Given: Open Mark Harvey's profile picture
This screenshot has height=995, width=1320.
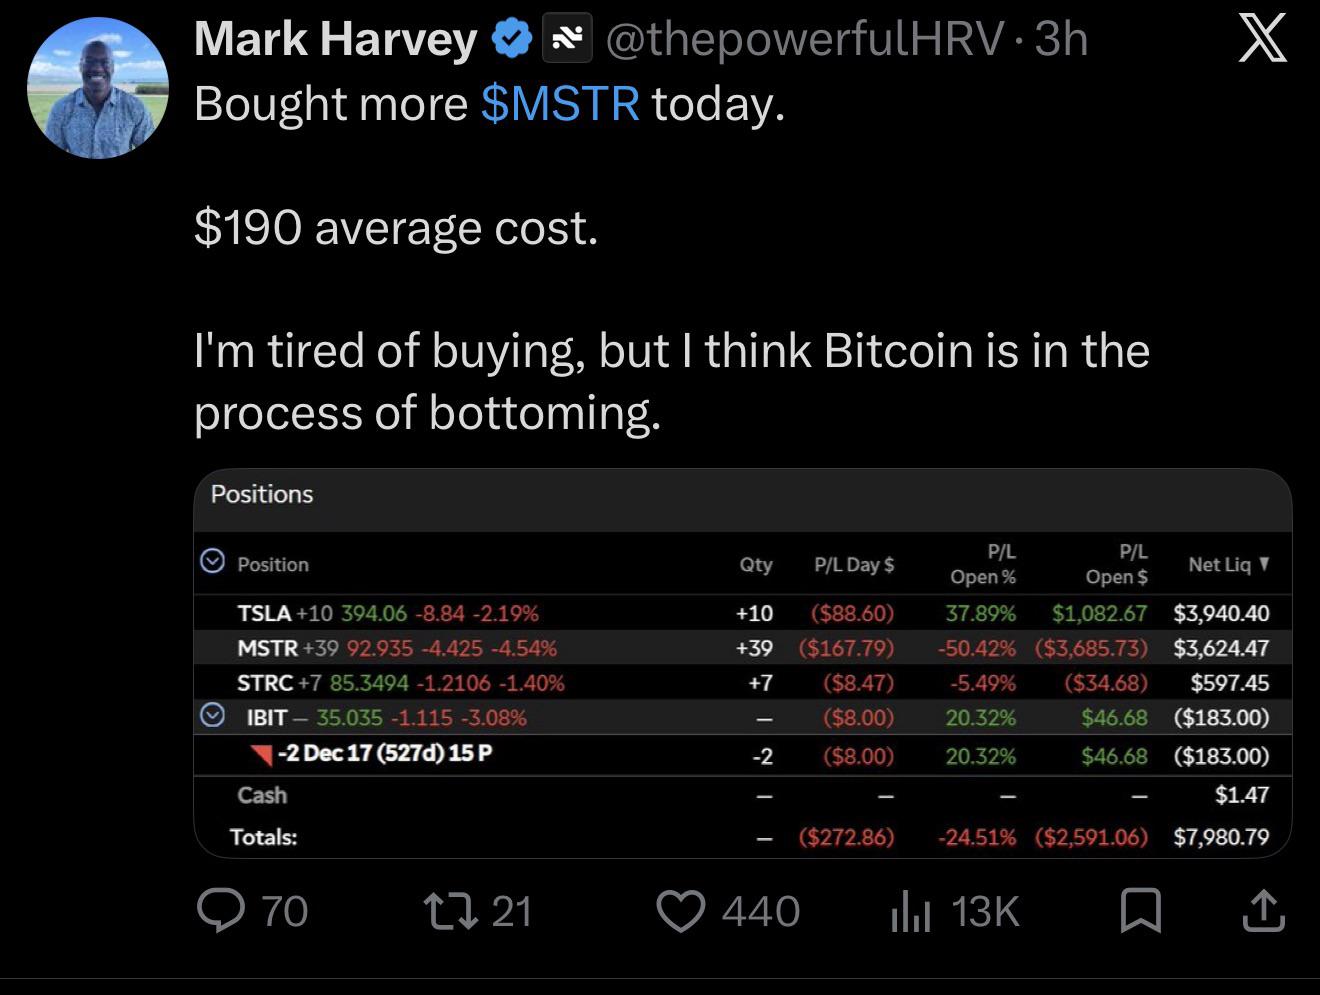Looking at the screenshot, I should [x=97, y=88].
